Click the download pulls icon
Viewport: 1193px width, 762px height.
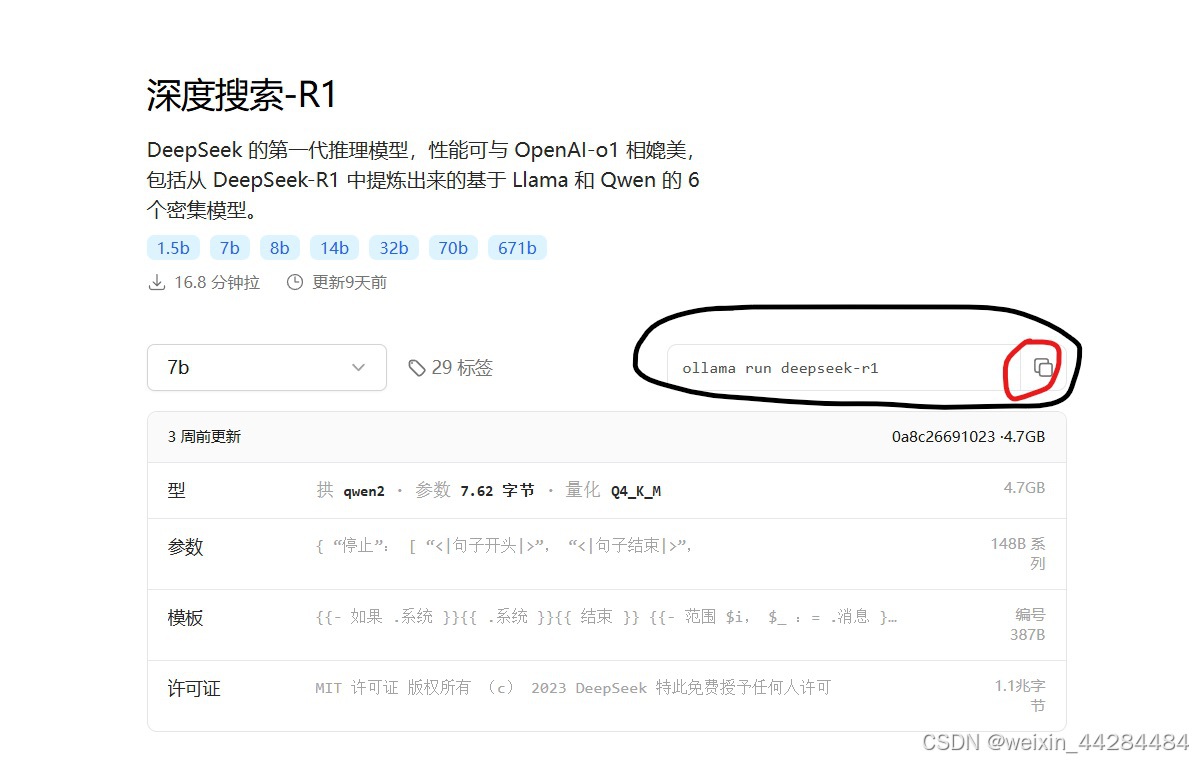click(x=157, y=282)
